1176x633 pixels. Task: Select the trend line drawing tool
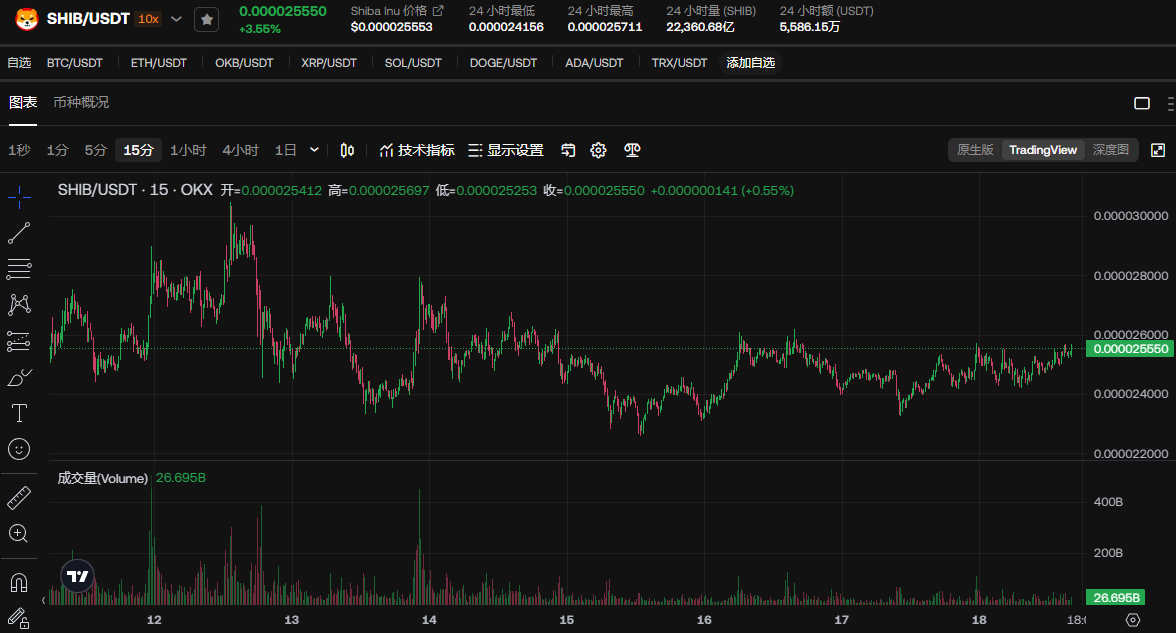pyautogui.click(x=19, y=232)
